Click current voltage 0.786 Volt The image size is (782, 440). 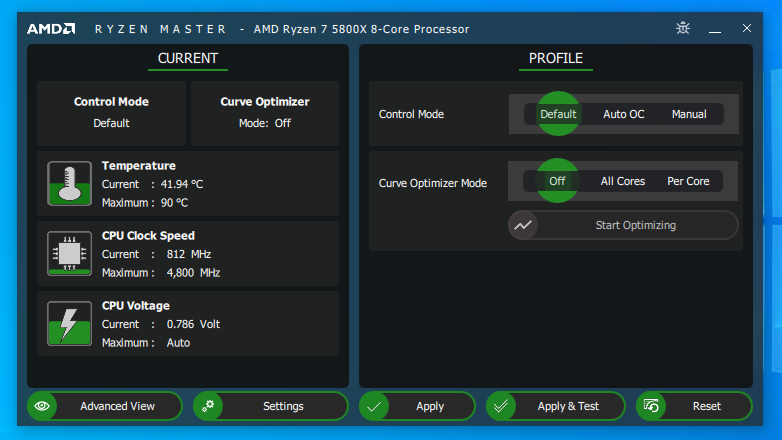click(x=193, y=324)
